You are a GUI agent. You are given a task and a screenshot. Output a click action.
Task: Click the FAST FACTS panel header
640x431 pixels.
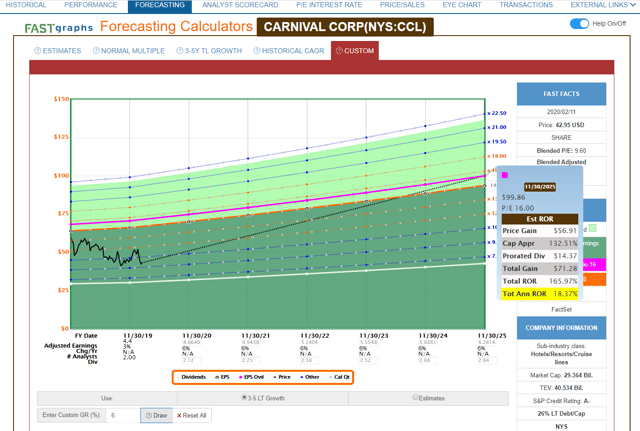(561, 94)
